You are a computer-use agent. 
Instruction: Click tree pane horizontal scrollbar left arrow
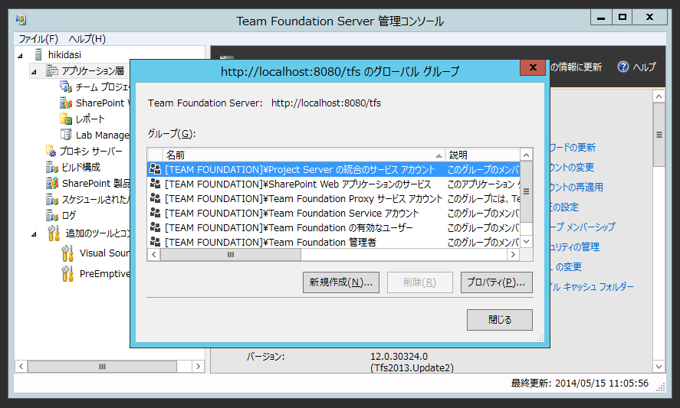[21, 366]
